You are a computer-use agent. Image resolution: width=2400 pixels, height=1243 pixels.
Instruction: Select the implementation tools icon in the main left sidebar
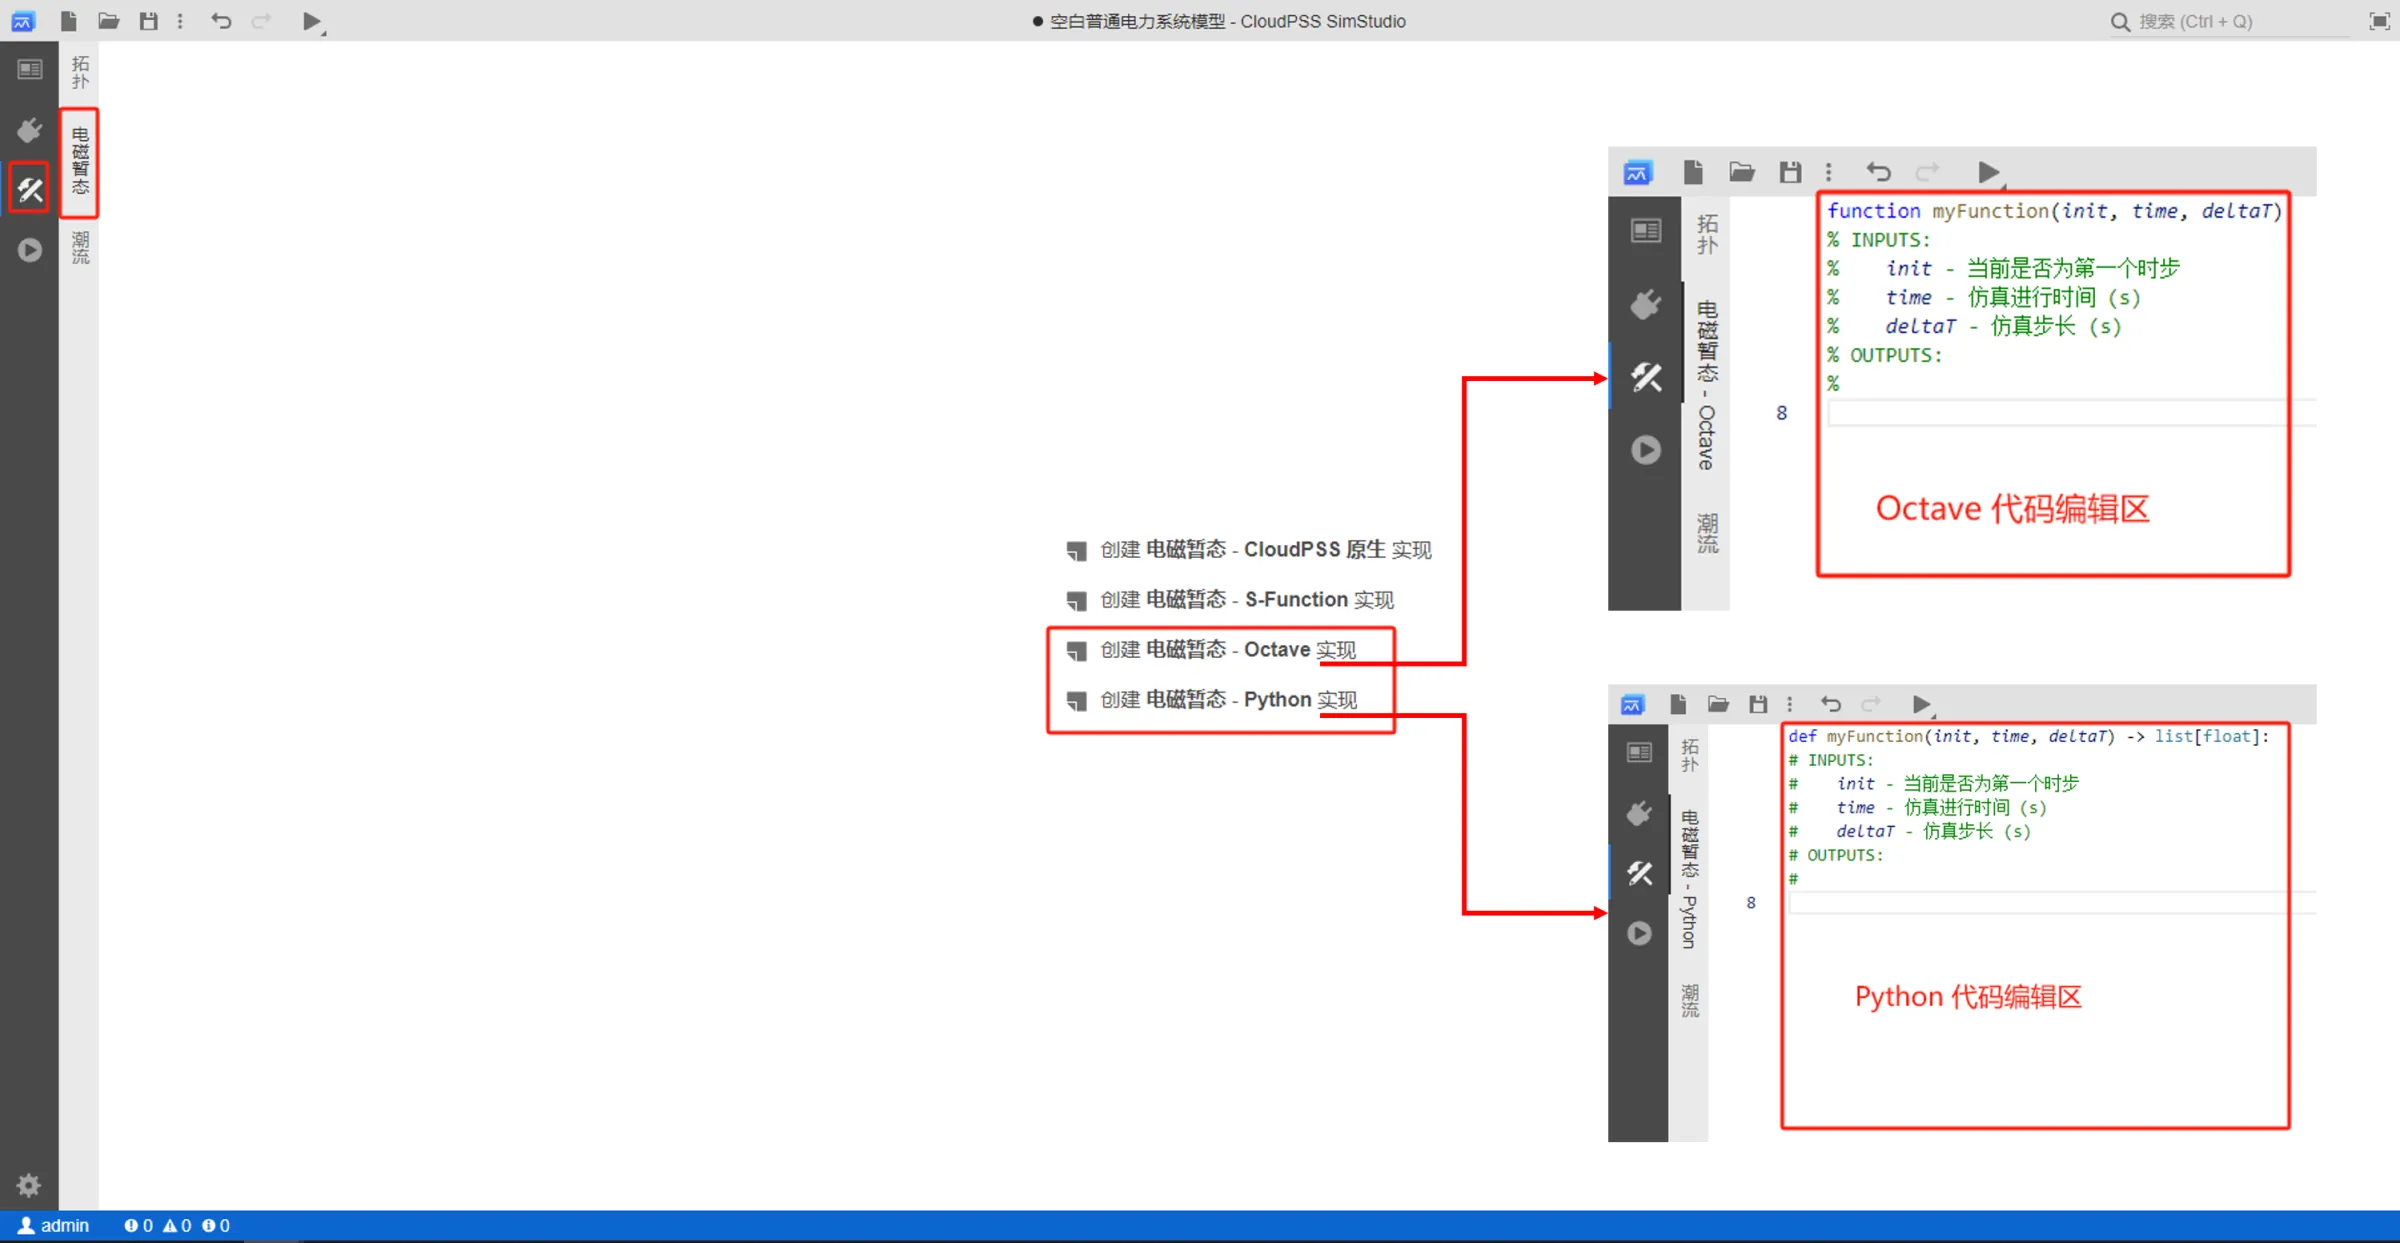(29, 188)
